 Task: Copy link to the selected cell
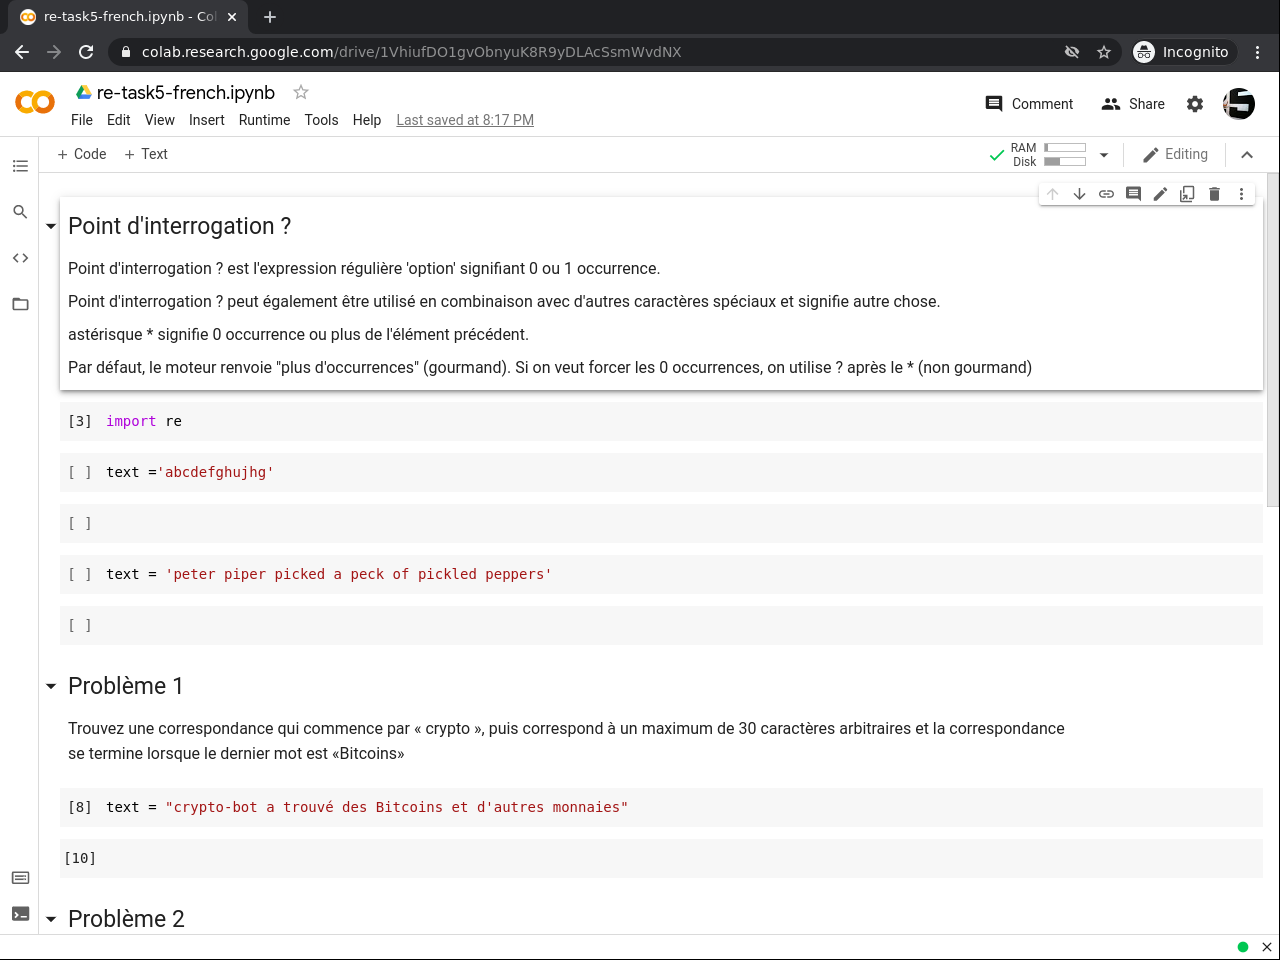coord(1106,194)
